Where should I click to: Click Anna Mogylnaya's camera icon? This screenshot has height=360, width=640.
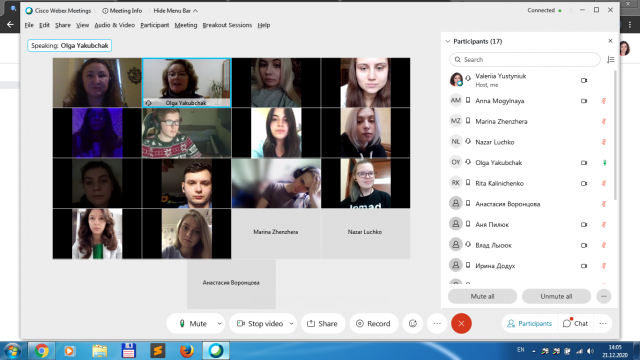pos(584,101)
